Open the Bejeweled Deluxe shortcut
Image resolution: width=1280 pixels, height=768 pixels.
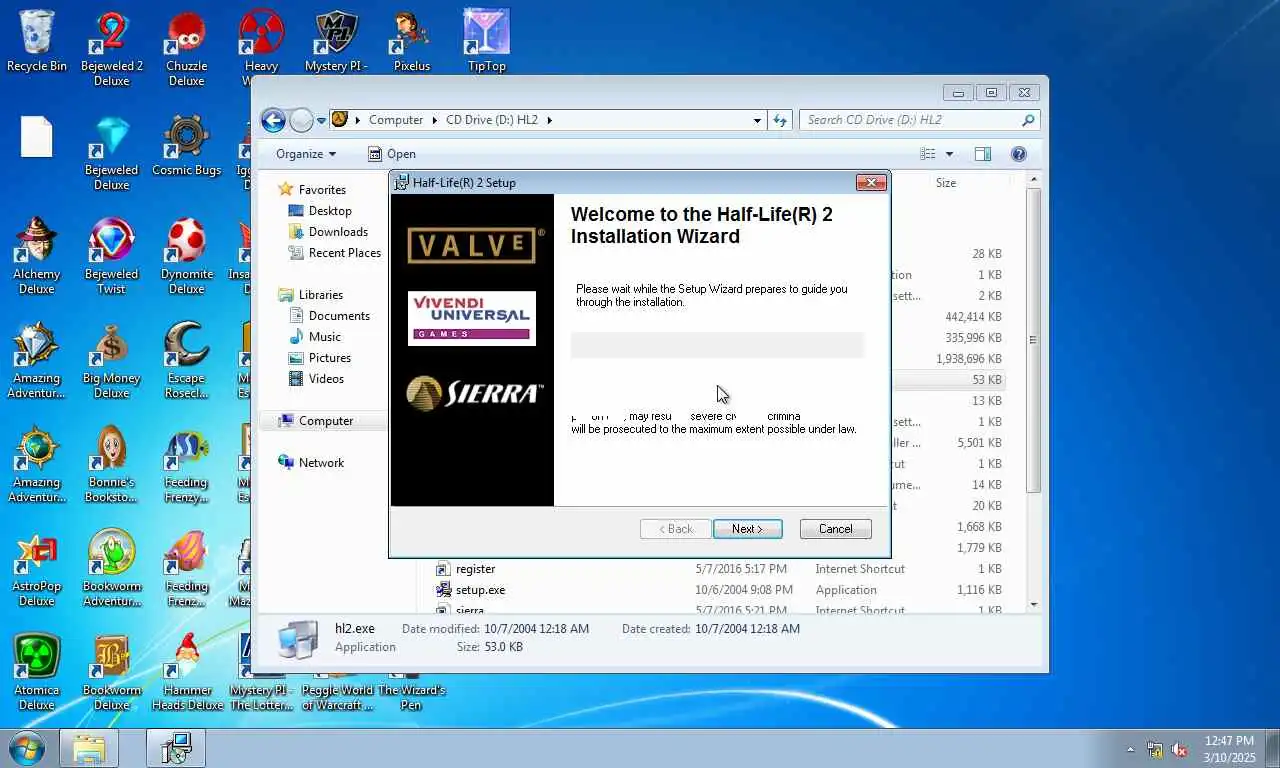(x=112, y=152)
